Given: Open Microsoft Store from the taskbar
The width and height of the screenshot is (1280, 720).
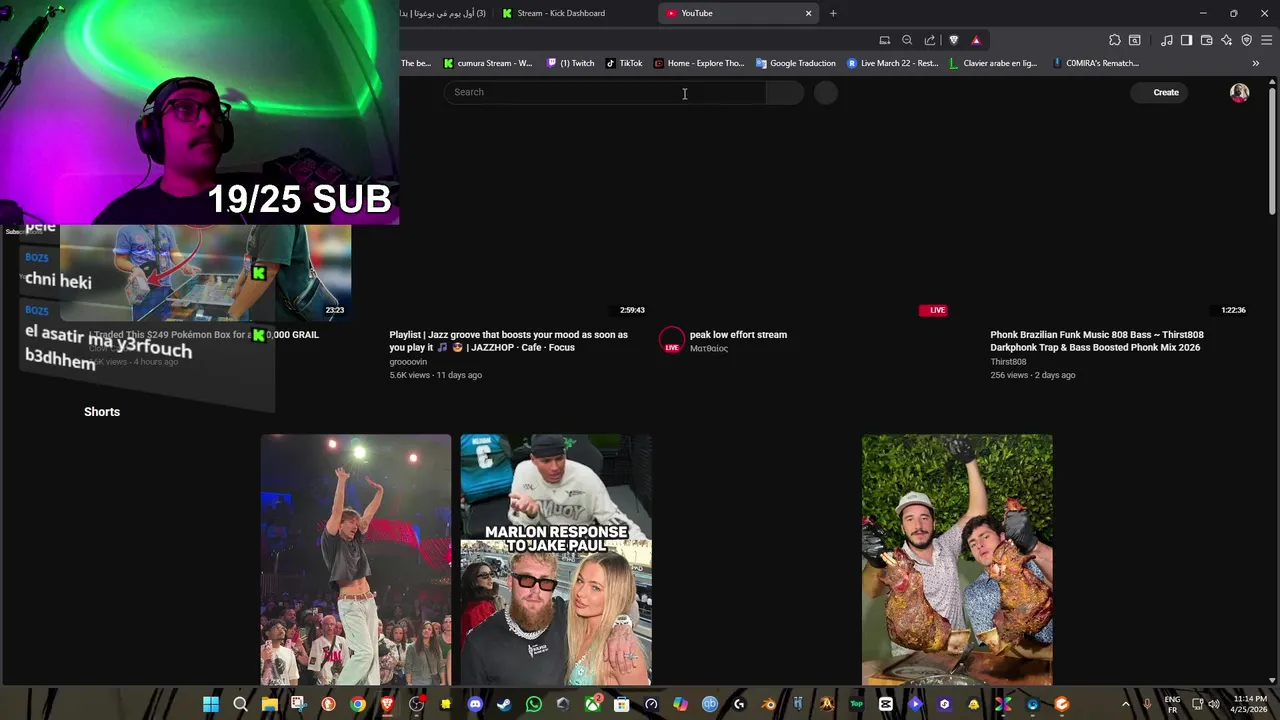Looking at the screenshot, I should 621,704.
